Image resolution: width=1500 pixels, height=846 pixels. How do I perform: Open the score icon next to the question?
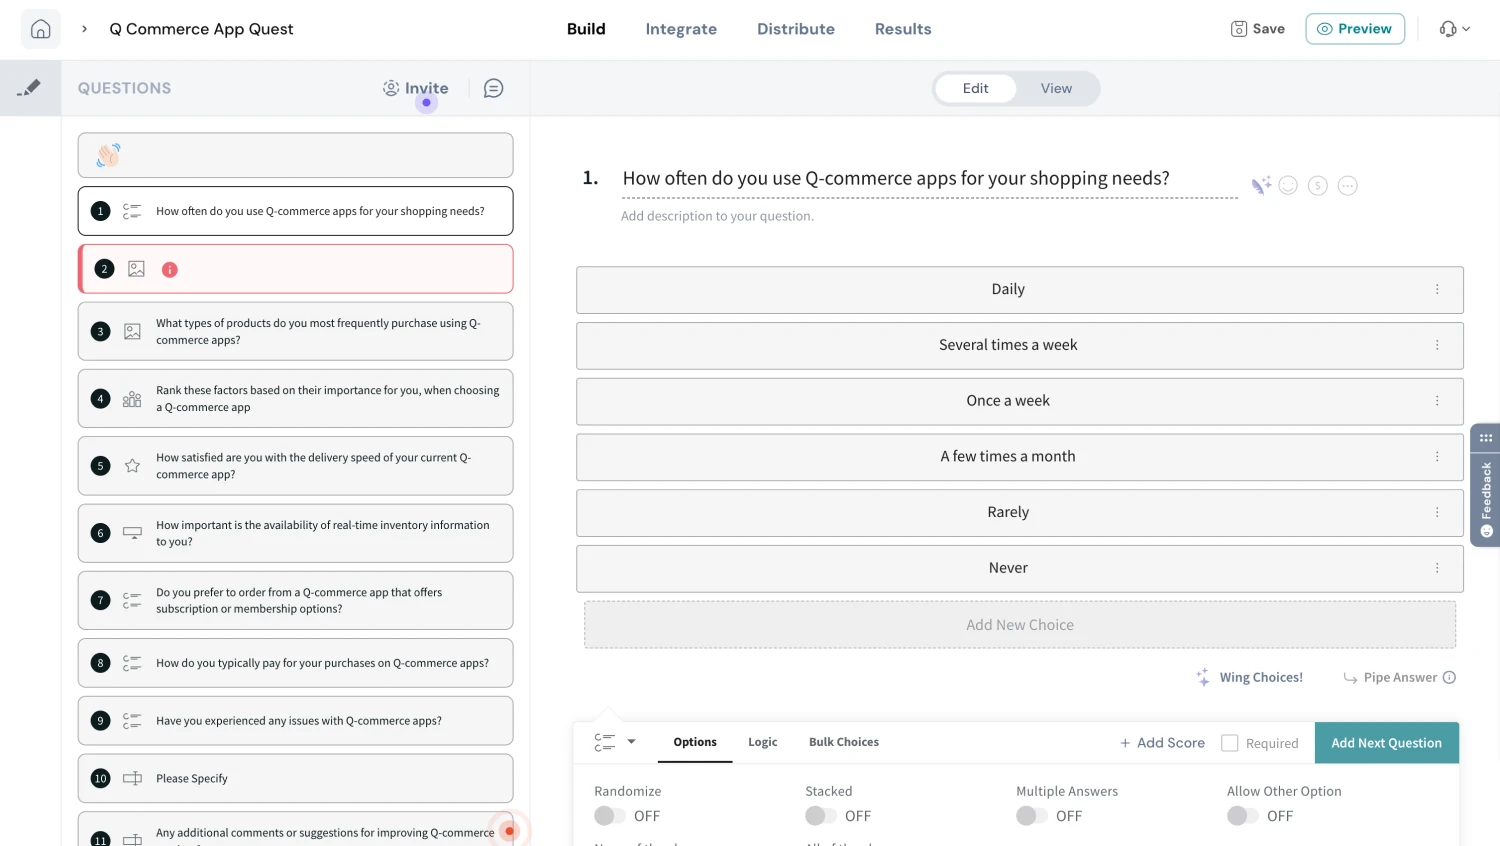point(1317,184)
